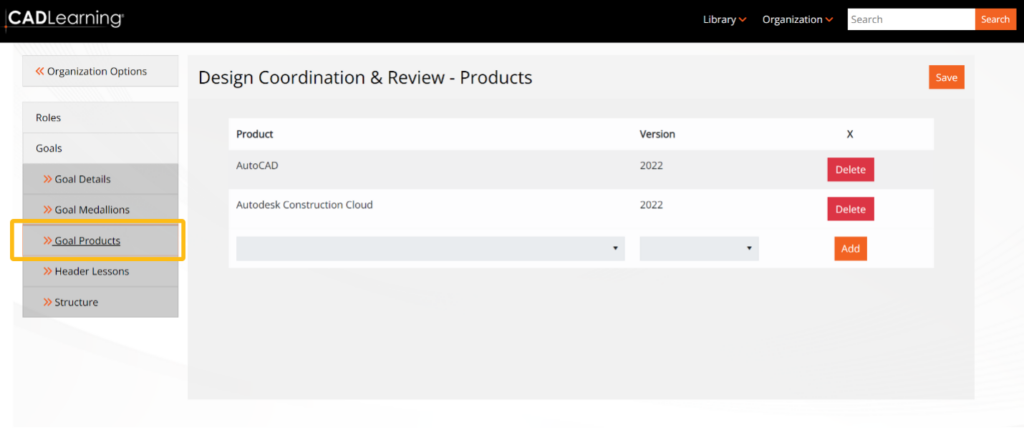Viewport: 1024px width, 430px height.
Task: Click the chevron icon next to Structure
Action: (x=47, y=302)
